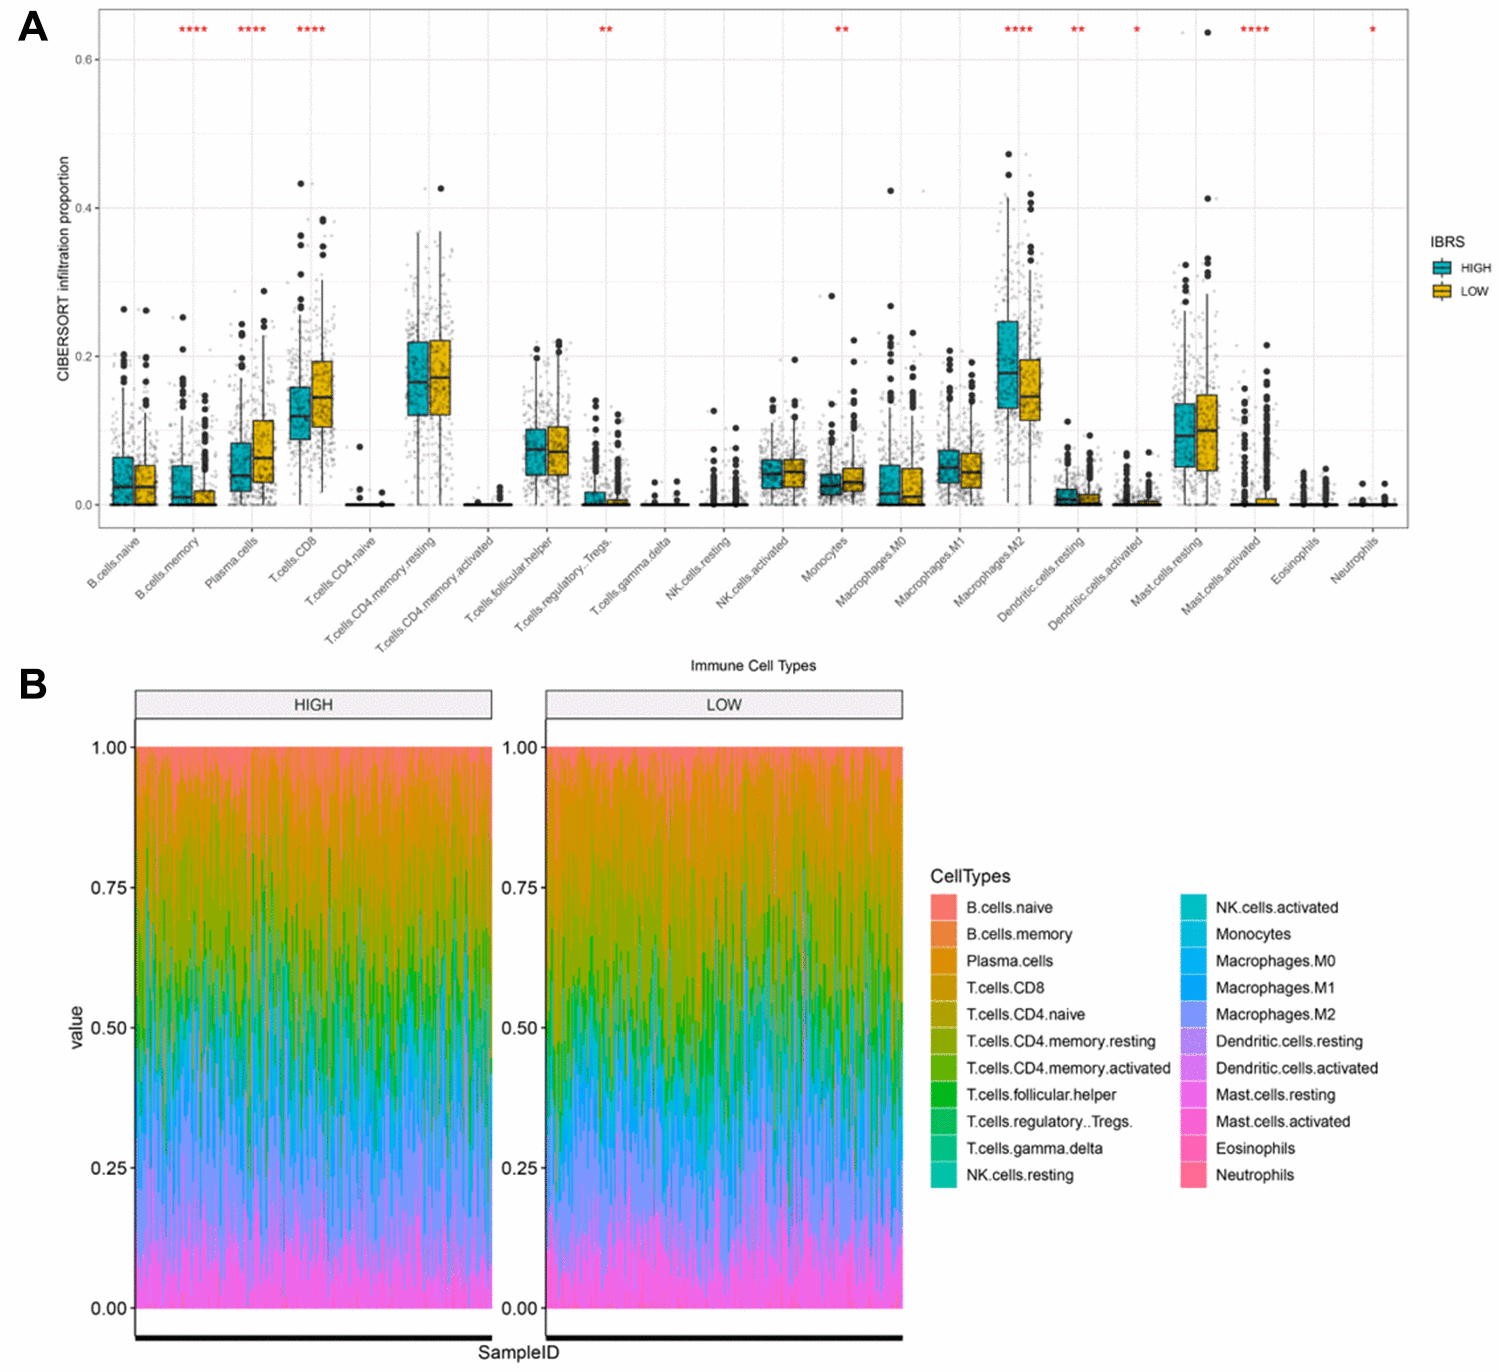
Task: Click the T.cells.gamma.delta legend swatch
Action: pyautogui.click(x=943, y=1148)
